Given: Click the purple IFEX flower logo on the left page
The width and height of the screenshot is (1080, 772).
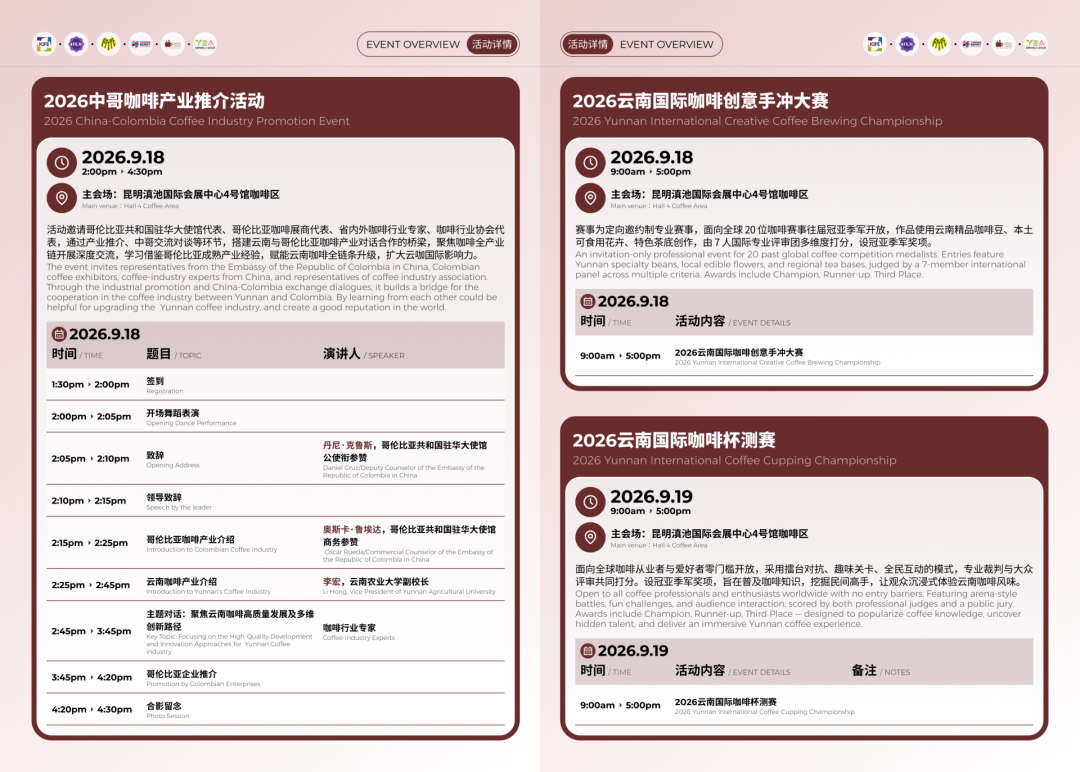Looking at the screenshot, I should pos(76,44).
